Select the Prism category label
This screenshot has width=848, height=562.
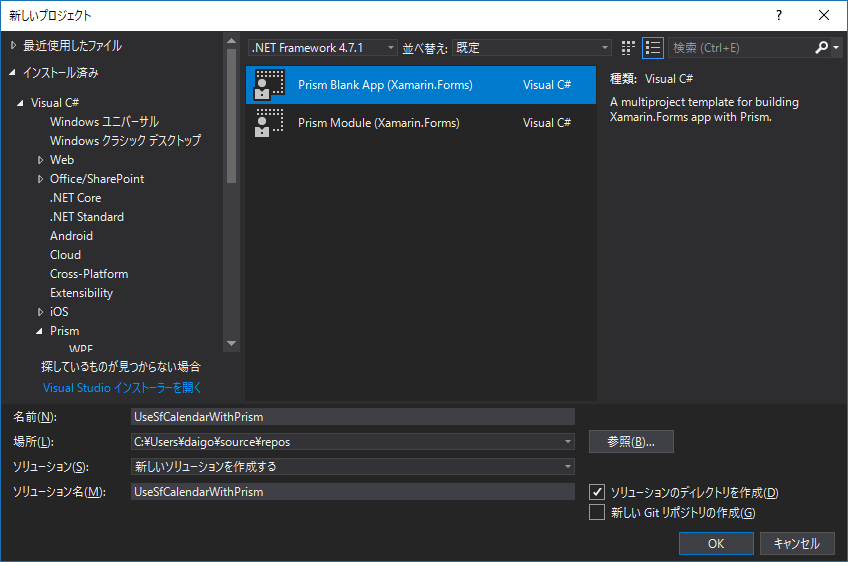[x=64, y=330]
